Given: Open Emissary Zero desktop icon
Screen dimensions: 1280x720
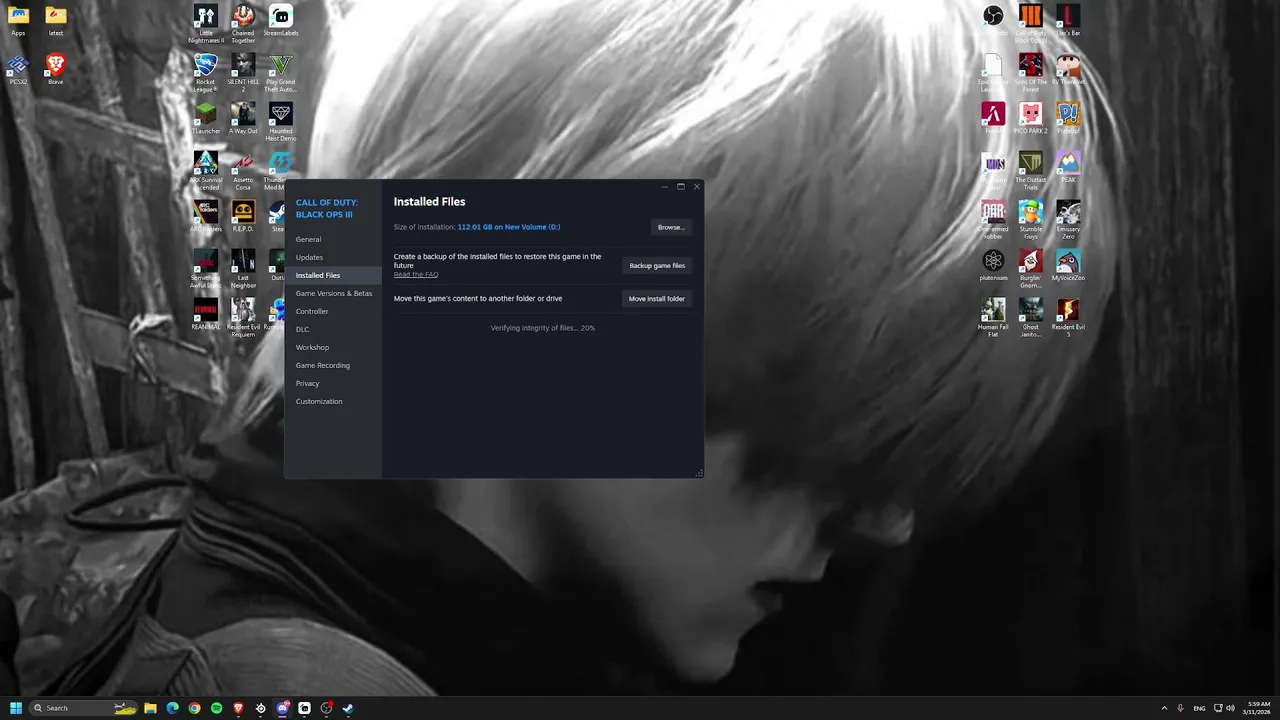Looking at the screenshot, I should (x=1068, y=220).
